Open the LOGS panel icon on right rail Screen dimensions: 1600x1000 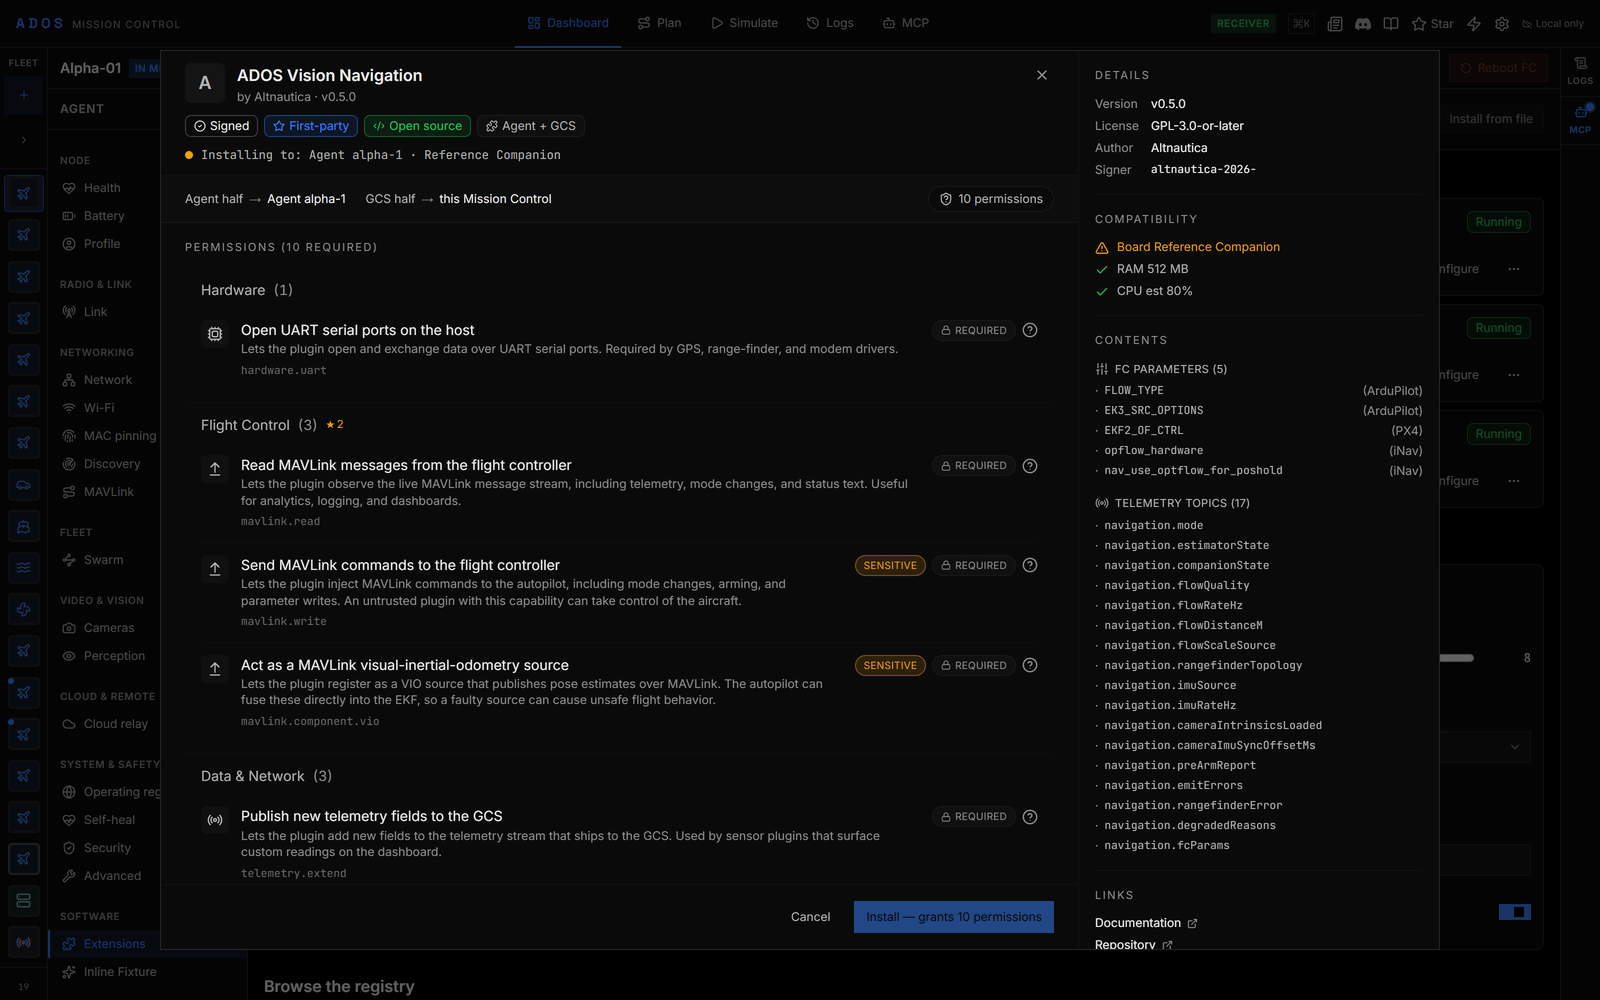1580,70
